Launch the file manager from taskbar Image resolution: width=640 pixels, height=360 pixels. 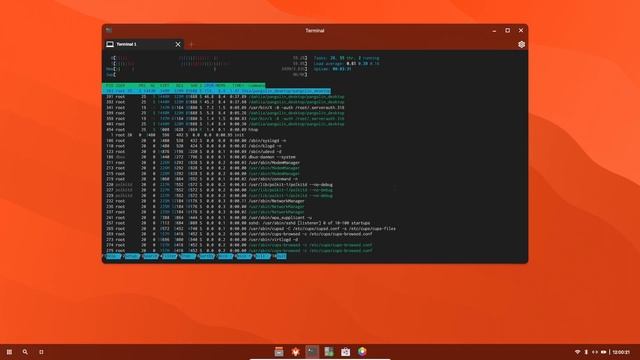[x=279, y=351]
